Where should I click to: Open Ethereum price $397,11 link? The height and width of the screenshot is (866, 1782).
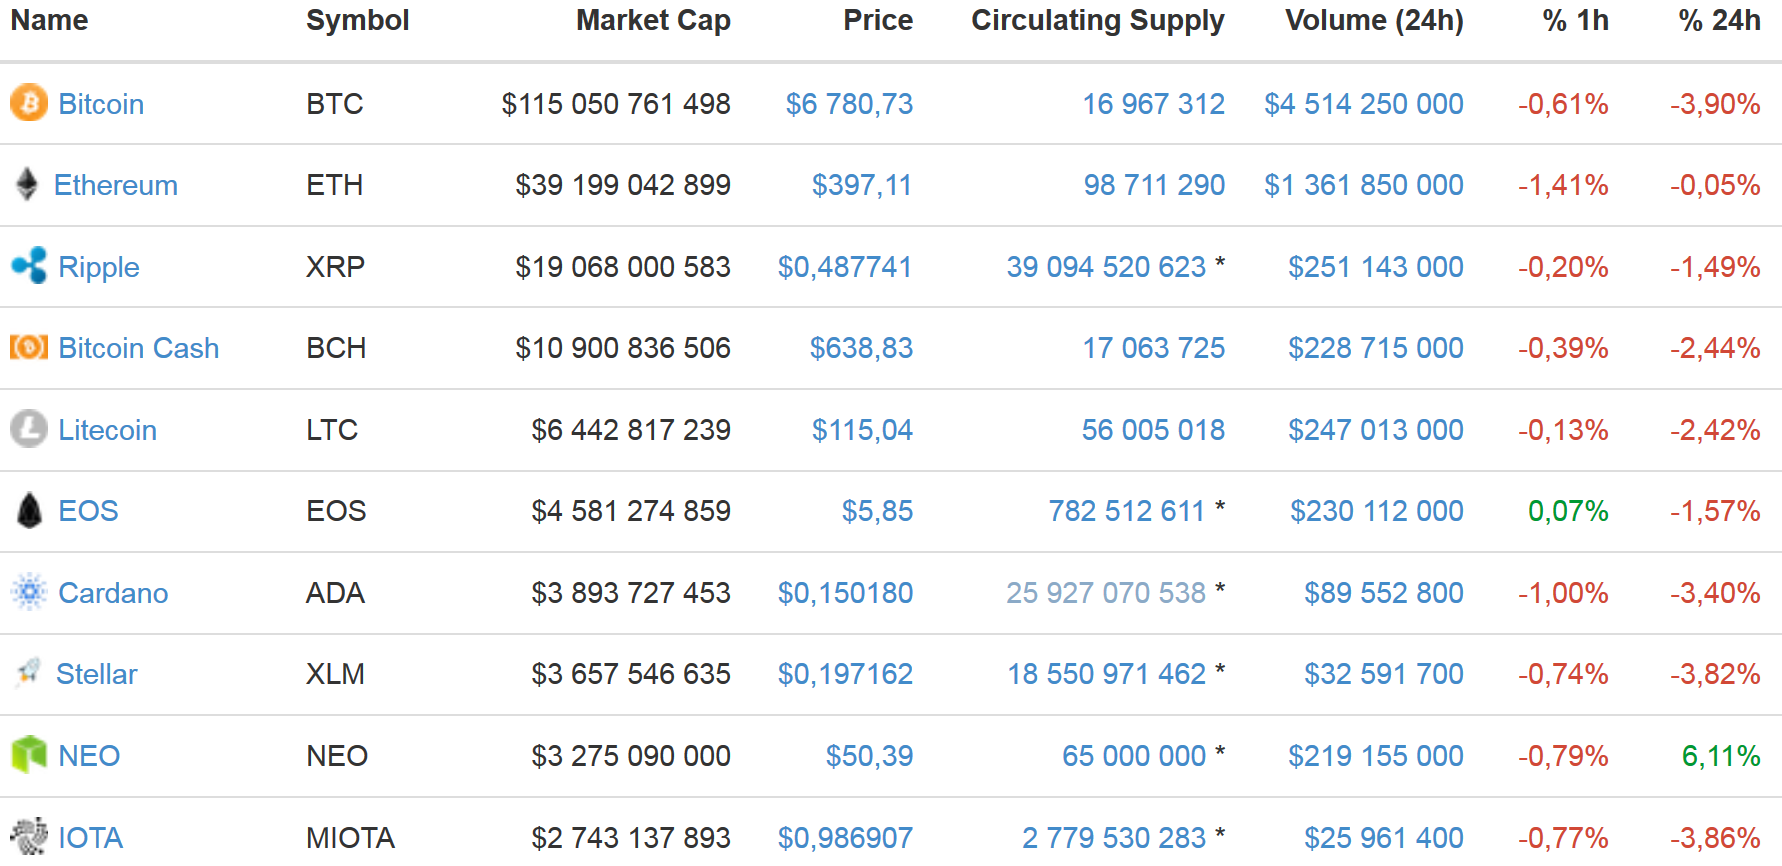pyautogui.click(x=861, y=185)
